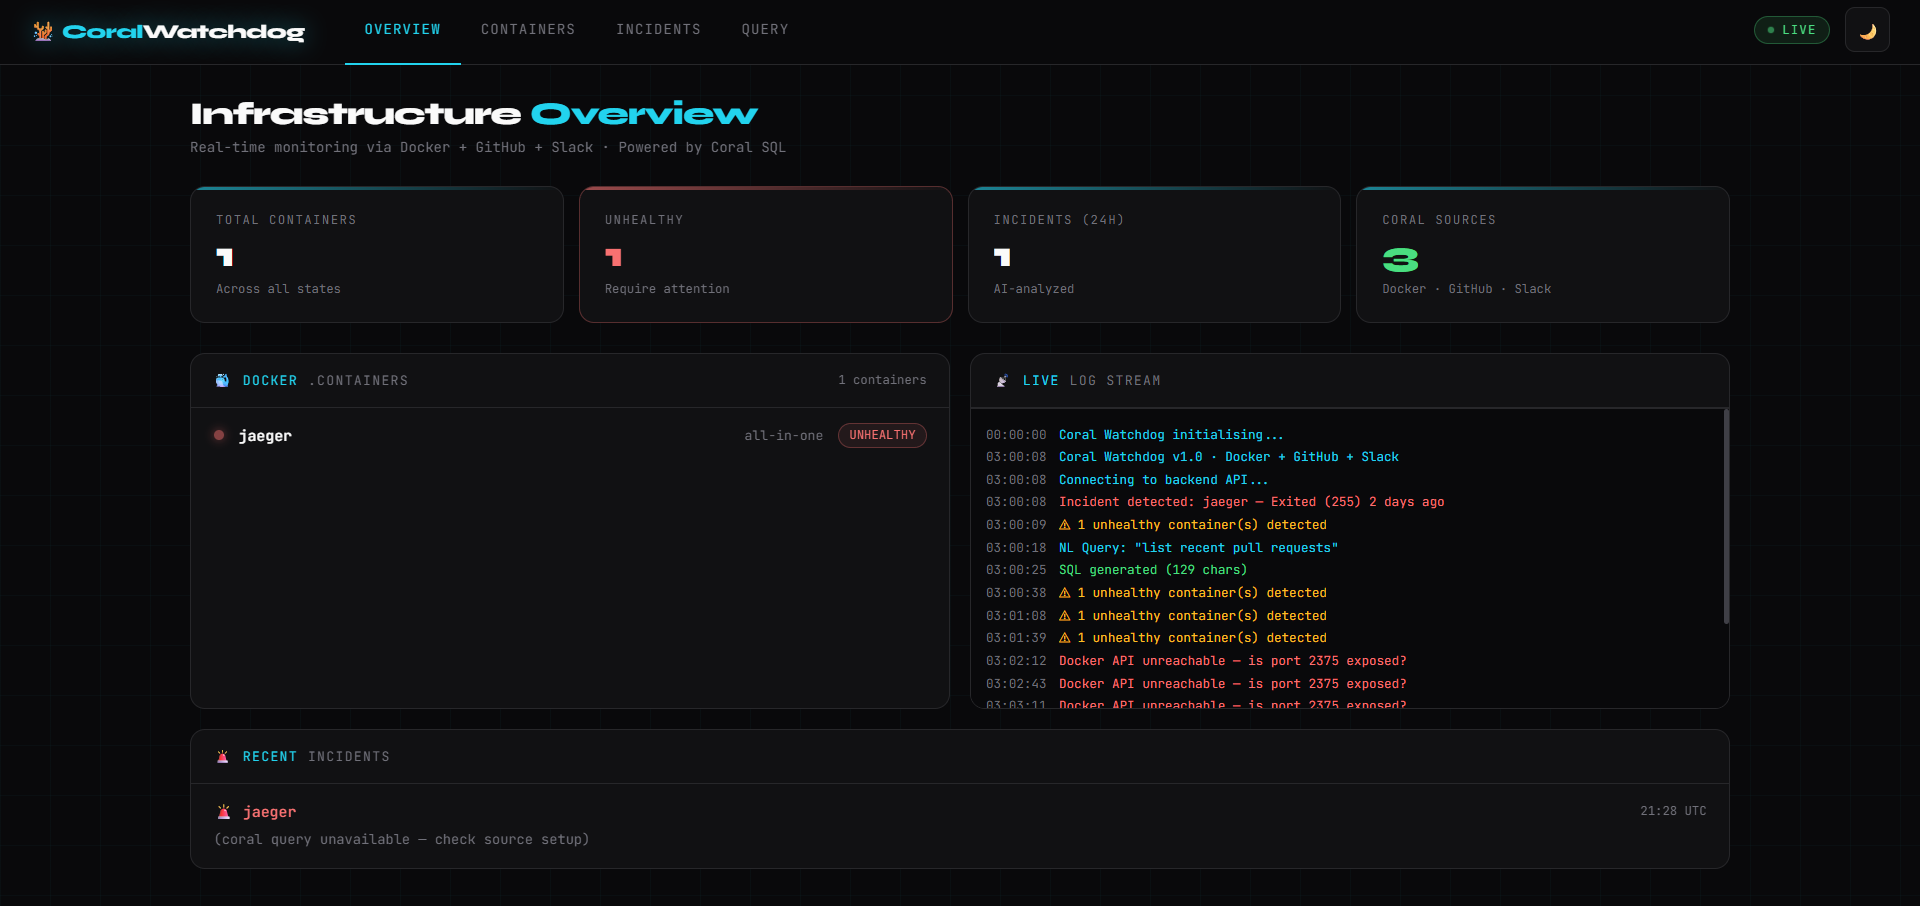
Task: Click the Recent Incidents siren icon
Action: tap(222, 757)
